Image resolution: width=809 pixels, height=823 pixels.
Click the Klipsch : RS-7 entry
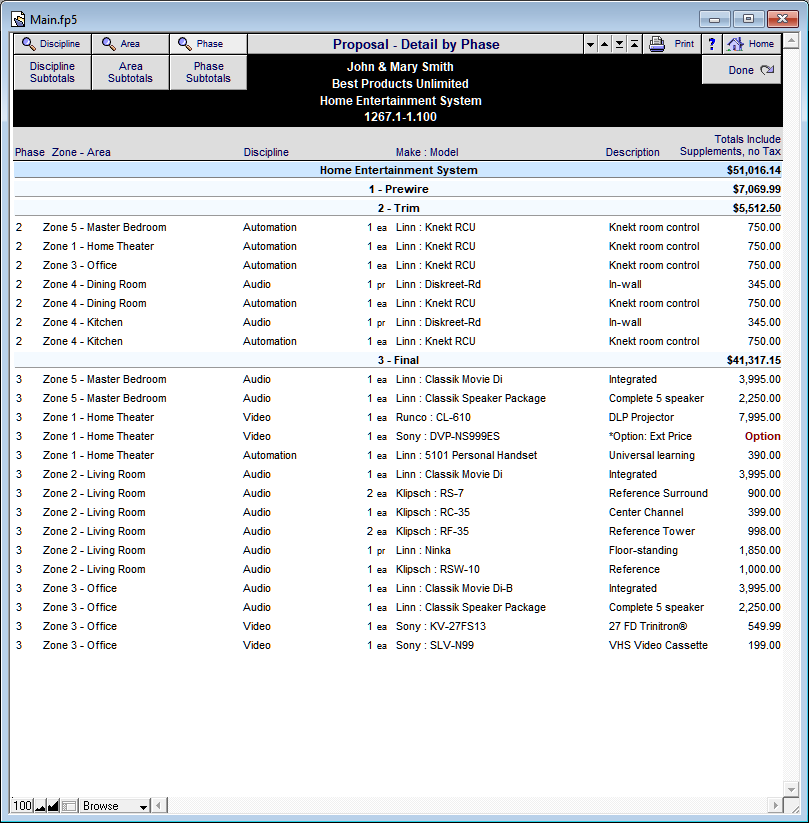coord(429,493)
